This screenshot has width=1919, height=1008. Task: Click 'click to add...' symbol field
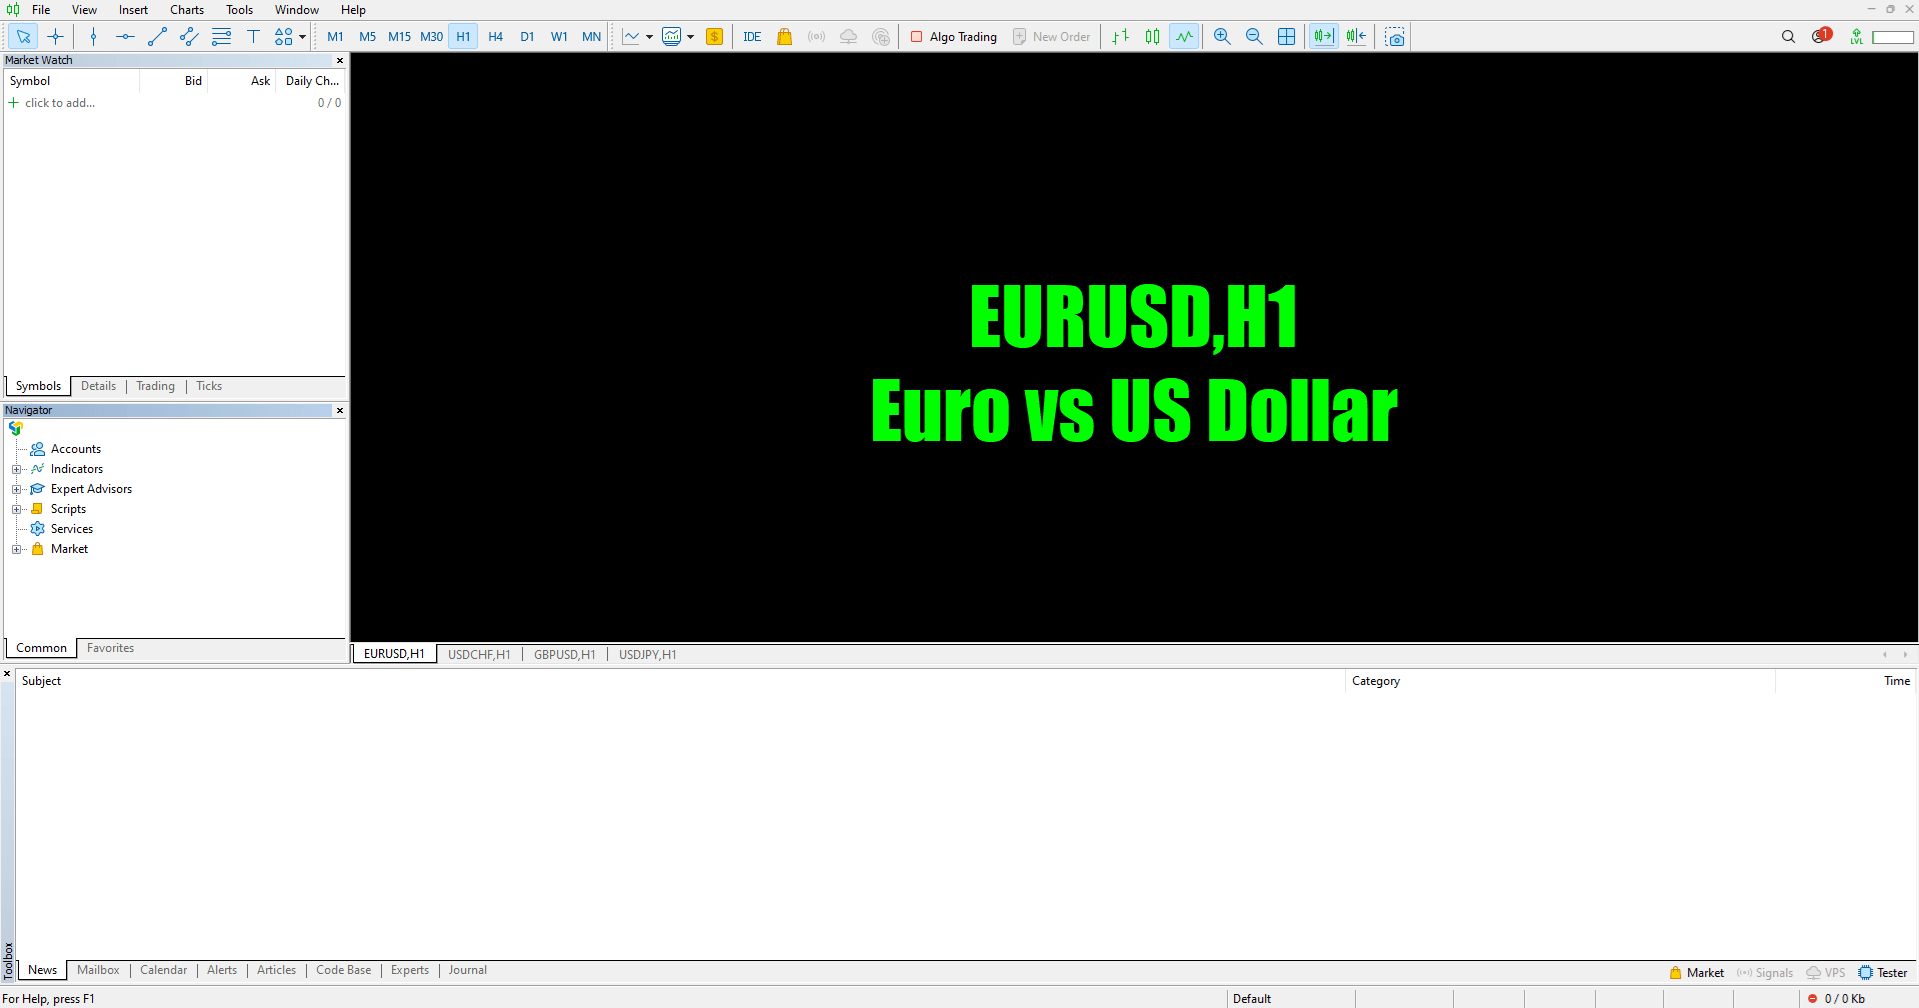pos(60,103)
